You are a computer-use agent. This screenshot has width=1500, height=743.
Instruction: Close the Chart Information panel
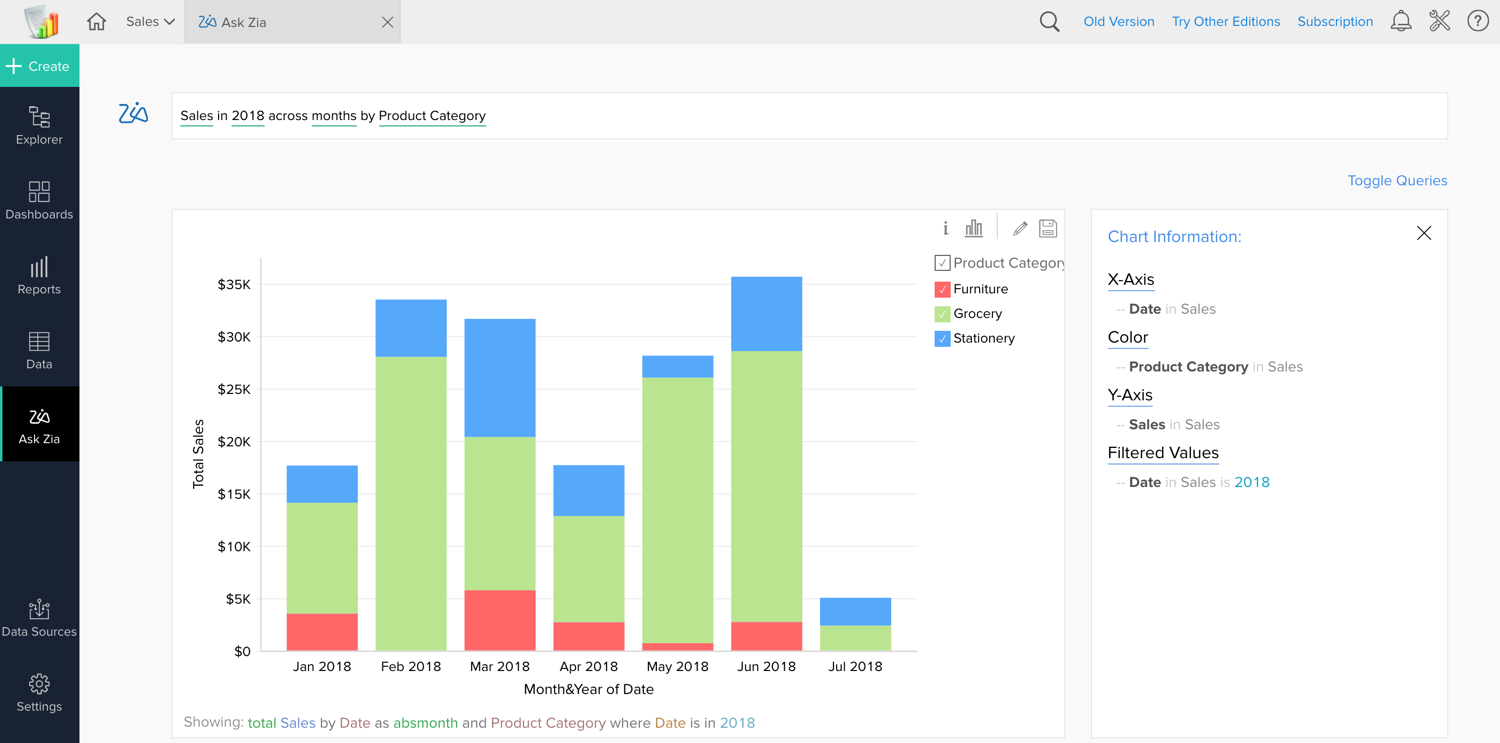point(1424,234)
